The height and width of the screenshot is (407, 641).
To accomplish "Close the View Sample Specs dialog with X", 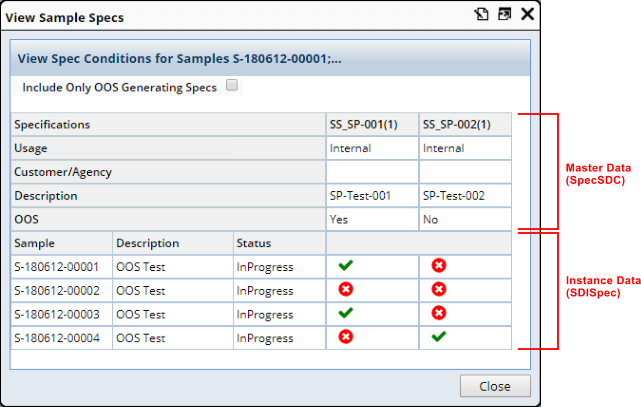I will coord(527,14).
